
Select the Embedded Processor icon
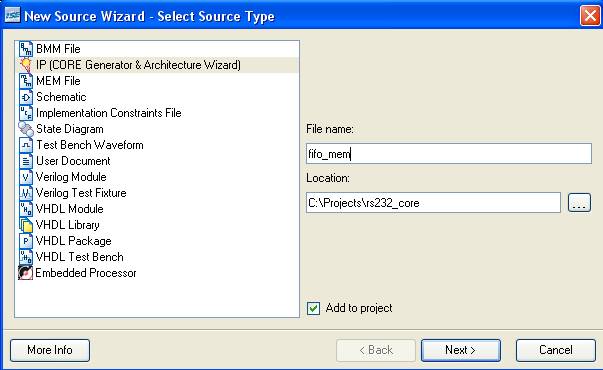point(25,273)
